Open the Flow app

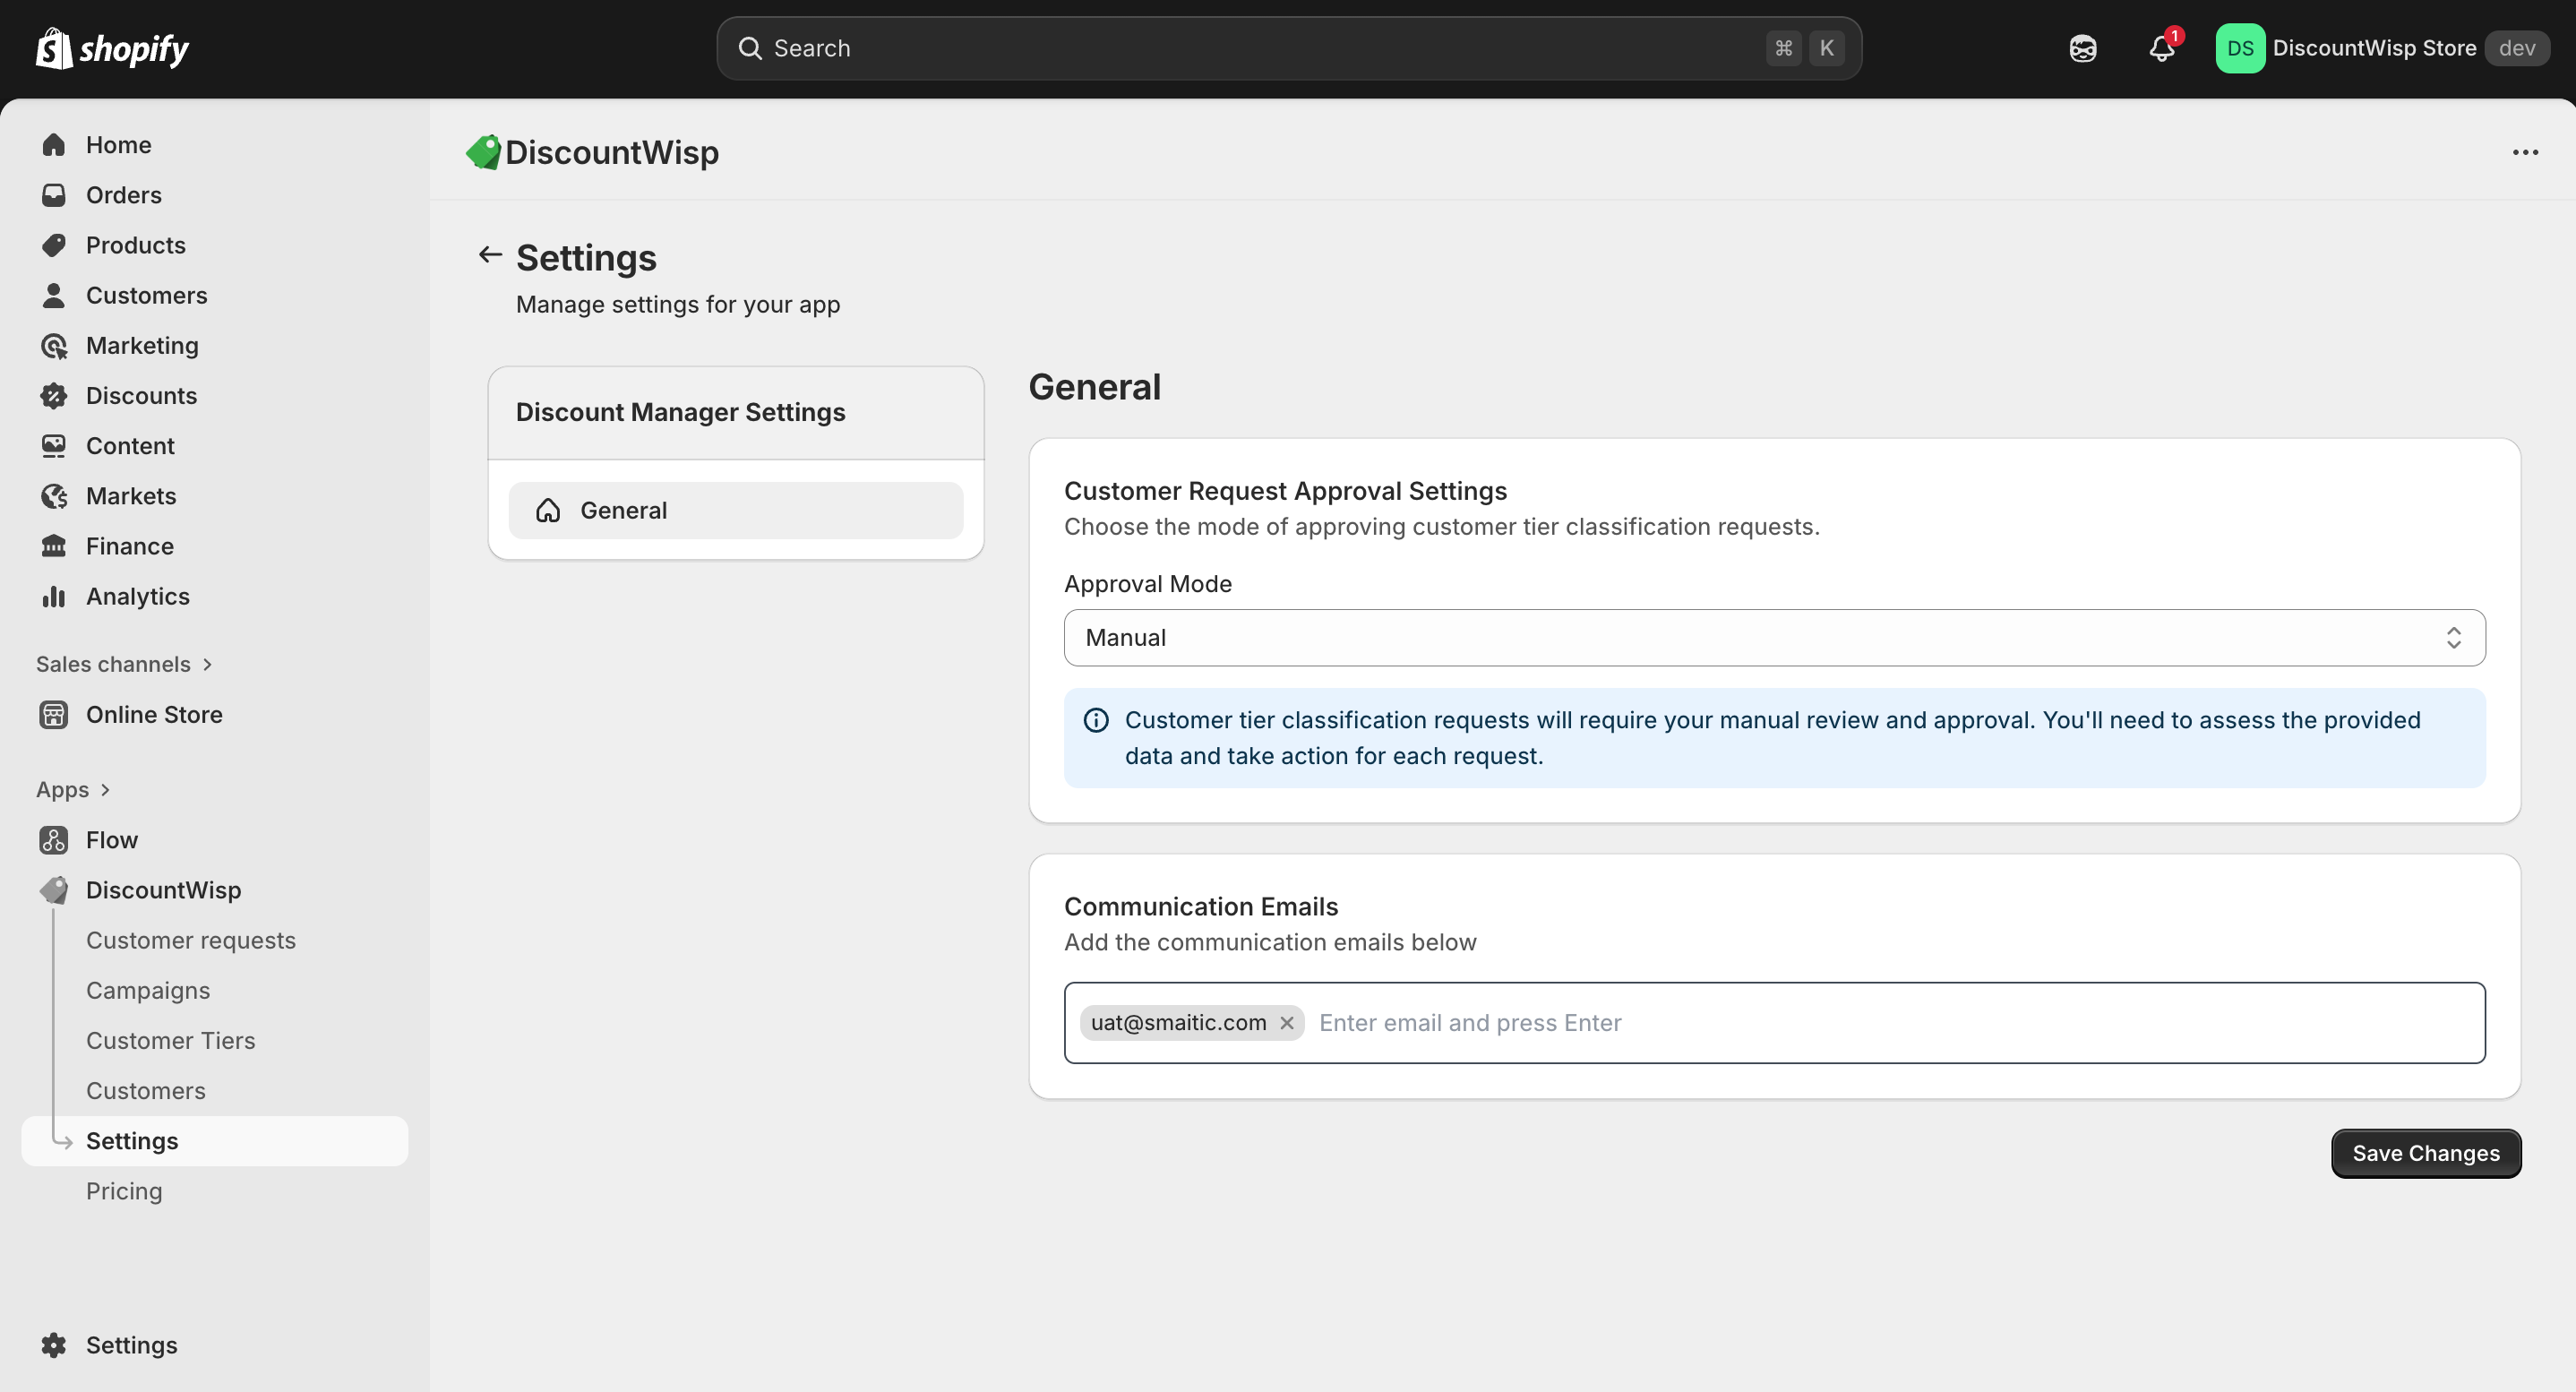click(x=111, y=840)
